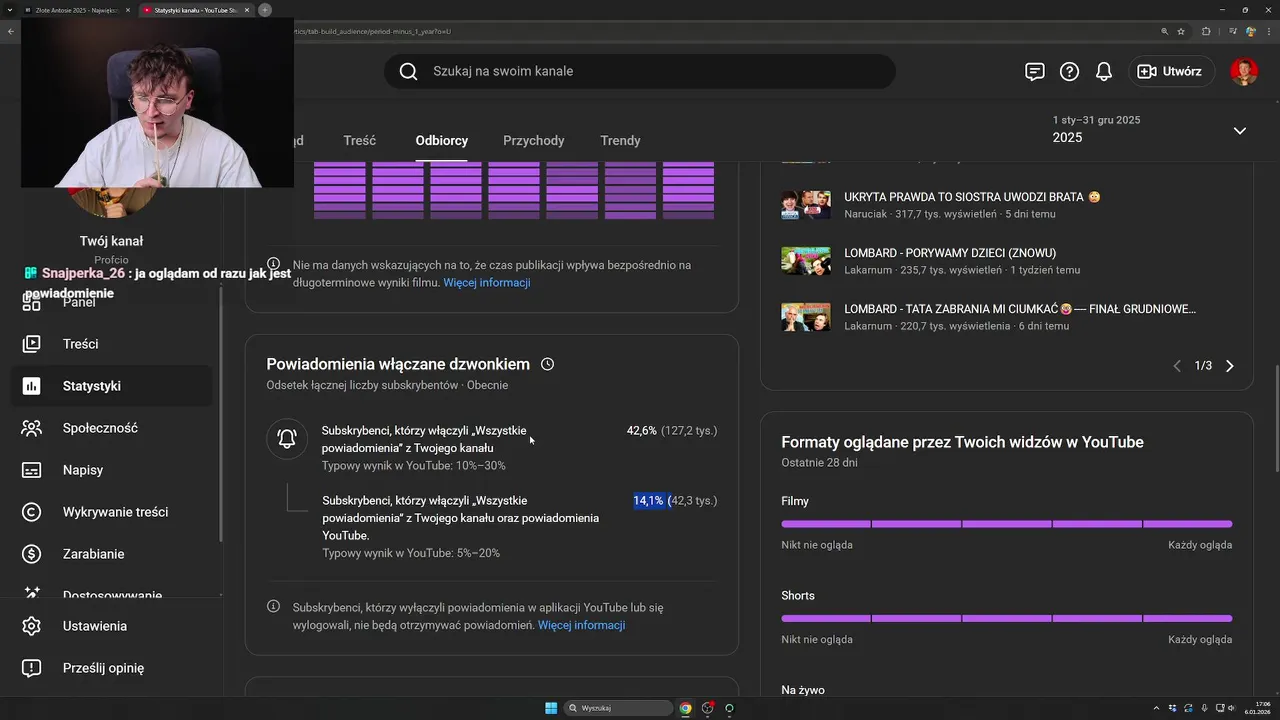The height and width of the screenshot is (720, 1280).
Task: Open the comments/messages icon in header
Action: [x=1035, y=71]
